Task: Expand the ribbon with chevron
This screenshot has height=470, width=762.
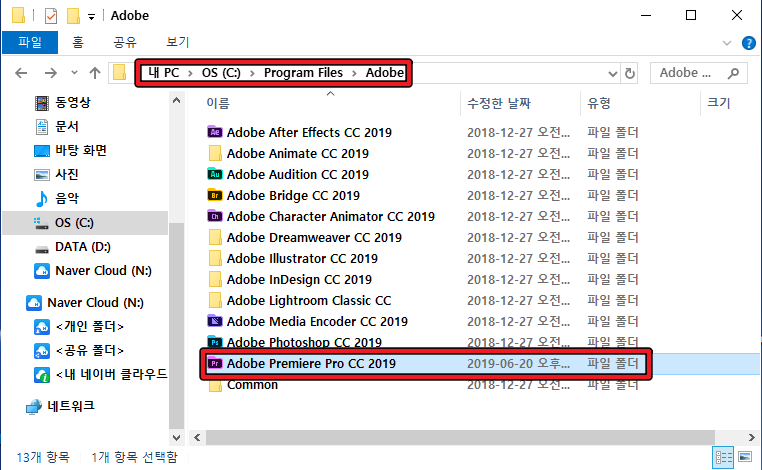Action: coord(727,43)
